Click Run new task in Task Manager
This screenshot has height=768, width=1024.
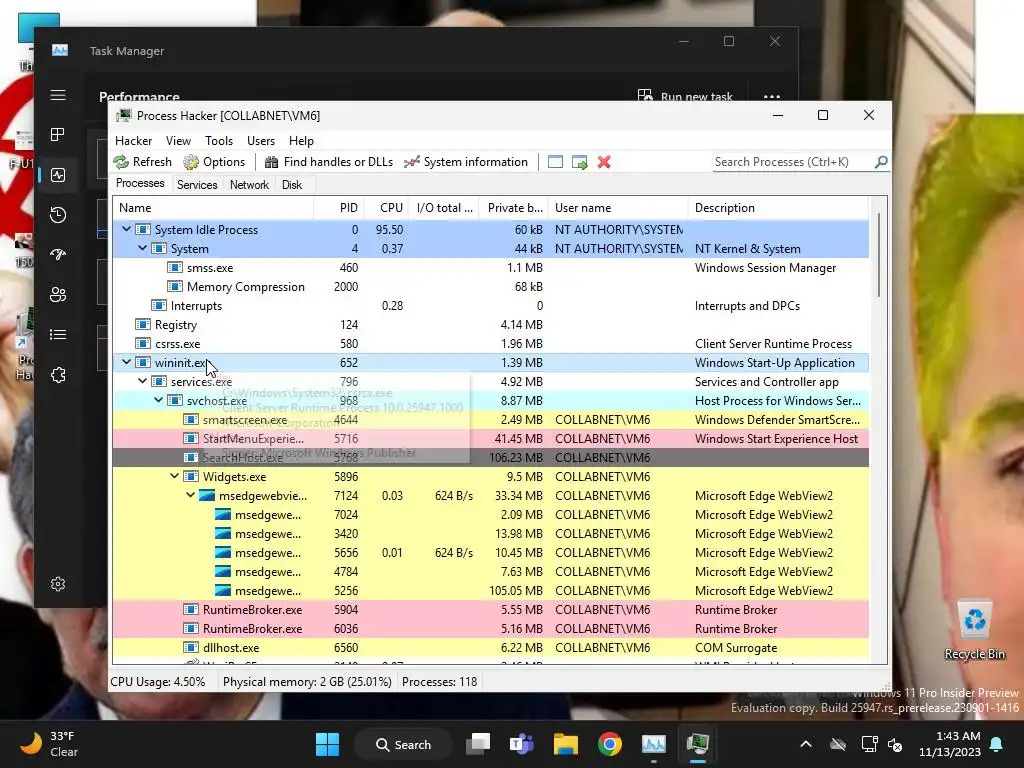coord(685,97)
